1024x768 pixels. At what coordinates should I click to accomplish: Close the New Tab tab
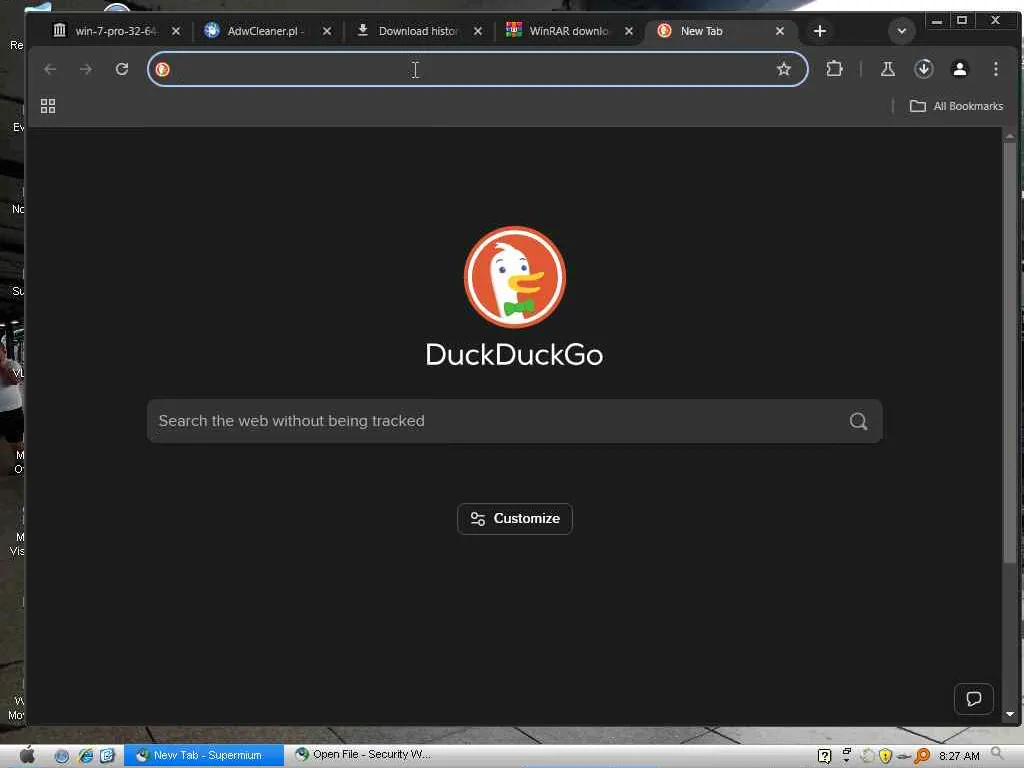pos(779,31)
